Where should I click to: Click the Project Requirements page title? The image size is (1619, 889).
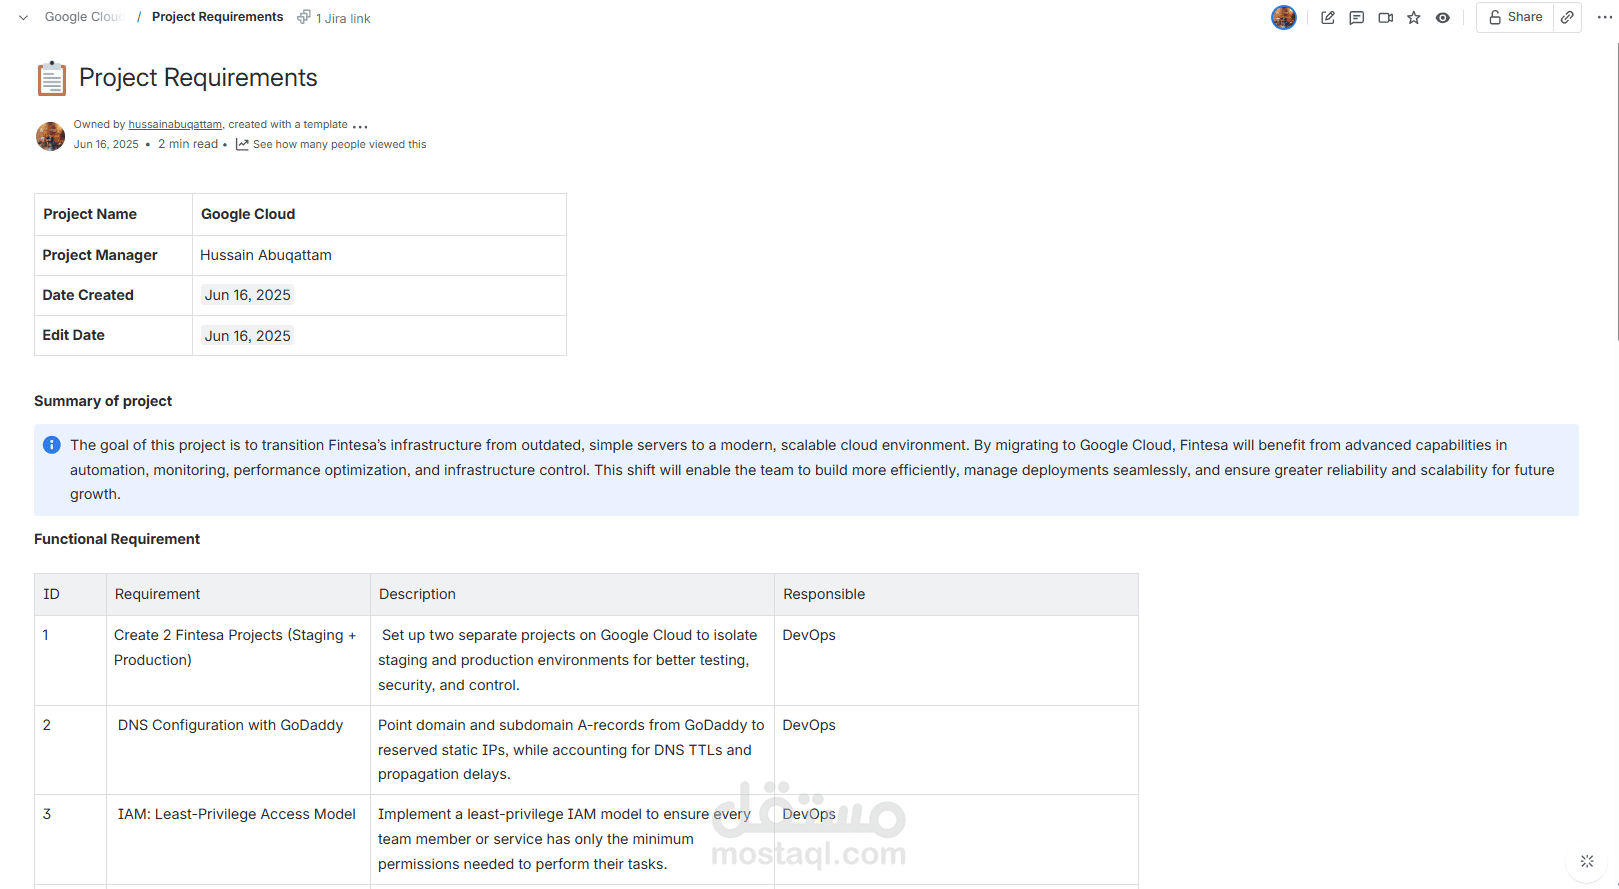tap(198, 77)
